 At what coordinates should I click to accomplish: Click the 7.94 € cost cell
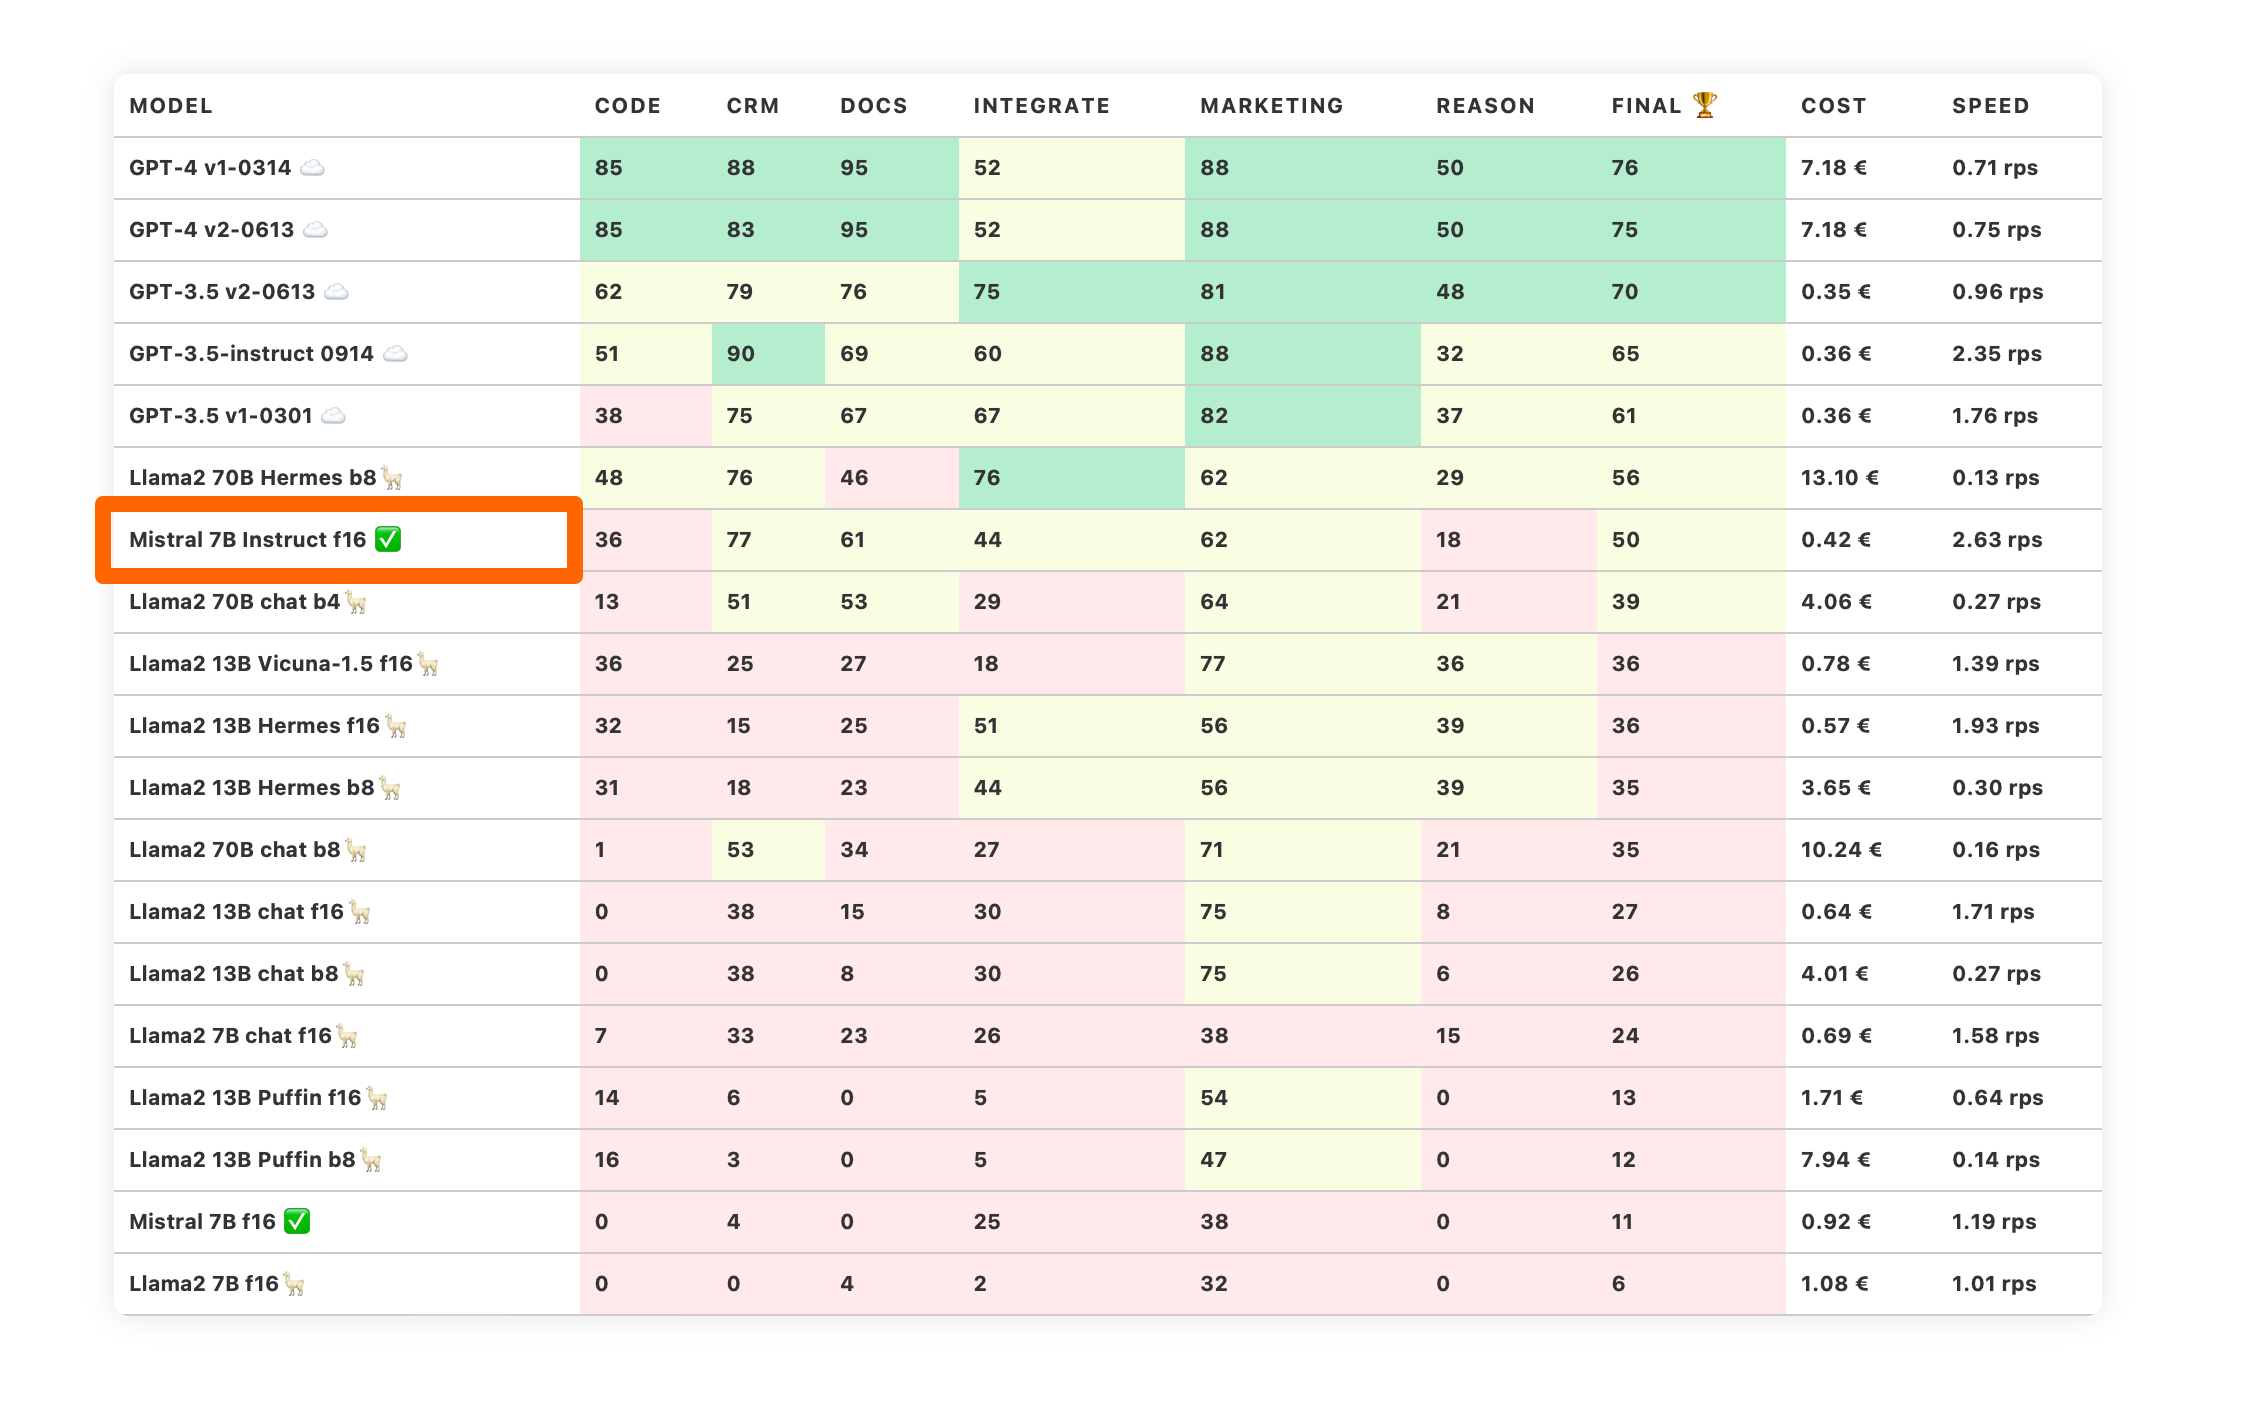[1836, 1160]
